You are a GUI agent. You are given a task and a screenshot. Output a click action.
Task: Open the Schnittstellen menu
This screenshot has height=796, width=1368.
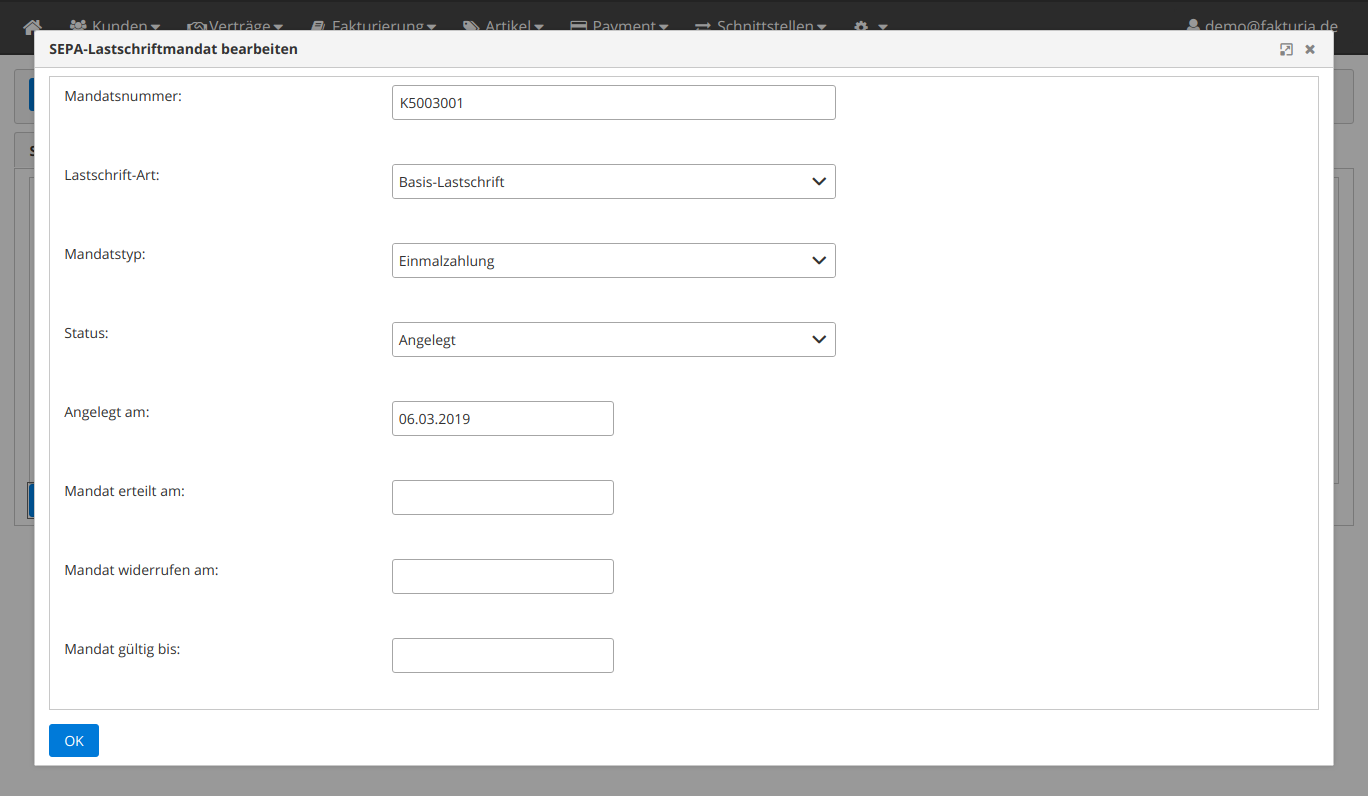tap(760, 25)
